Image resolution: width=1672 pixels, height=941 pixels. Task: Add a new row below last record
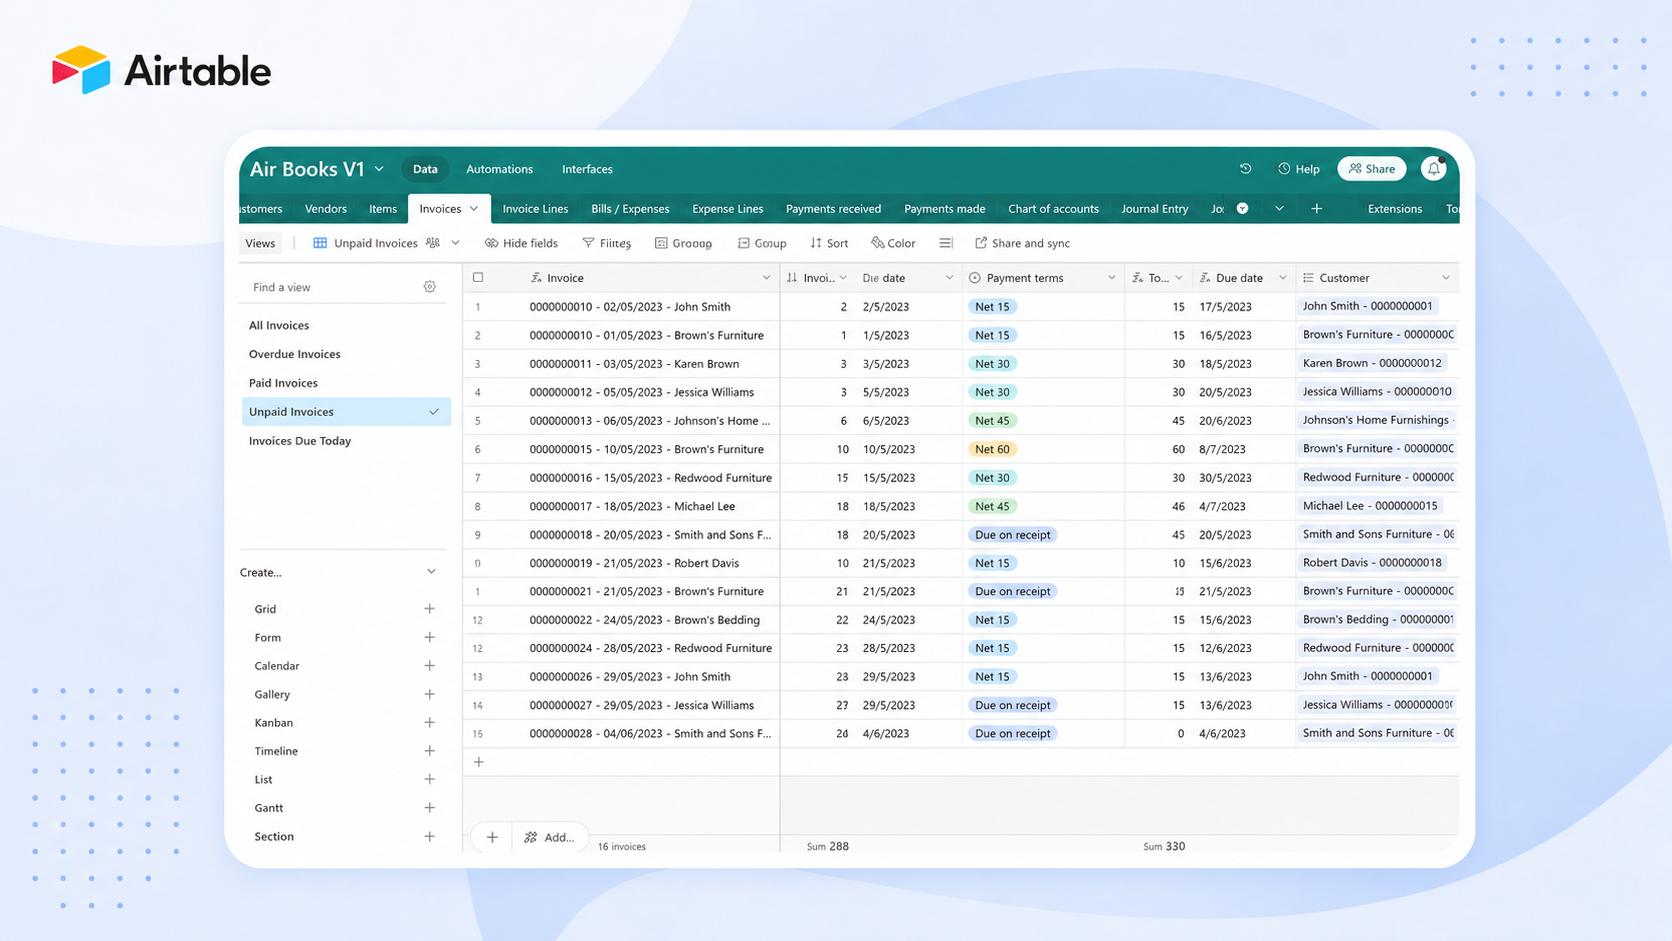click(479, 762)
